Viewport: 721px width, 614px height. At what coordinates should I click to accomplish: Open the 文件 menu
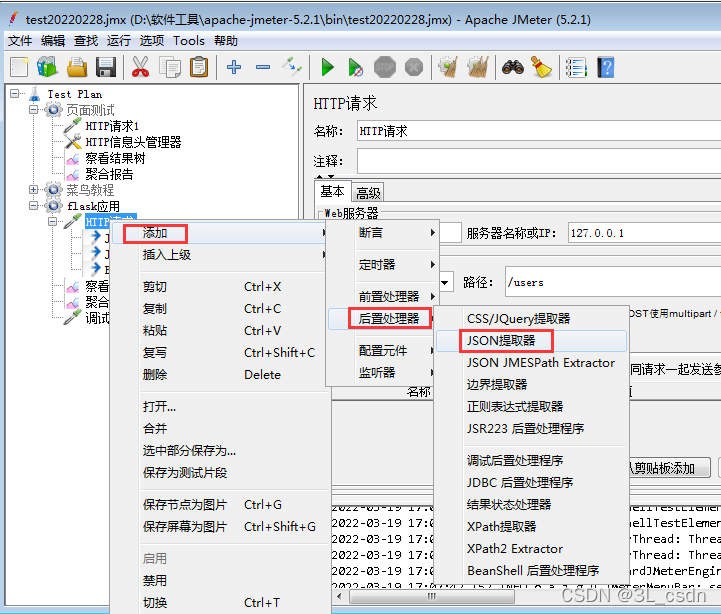[x=20, y=41]
